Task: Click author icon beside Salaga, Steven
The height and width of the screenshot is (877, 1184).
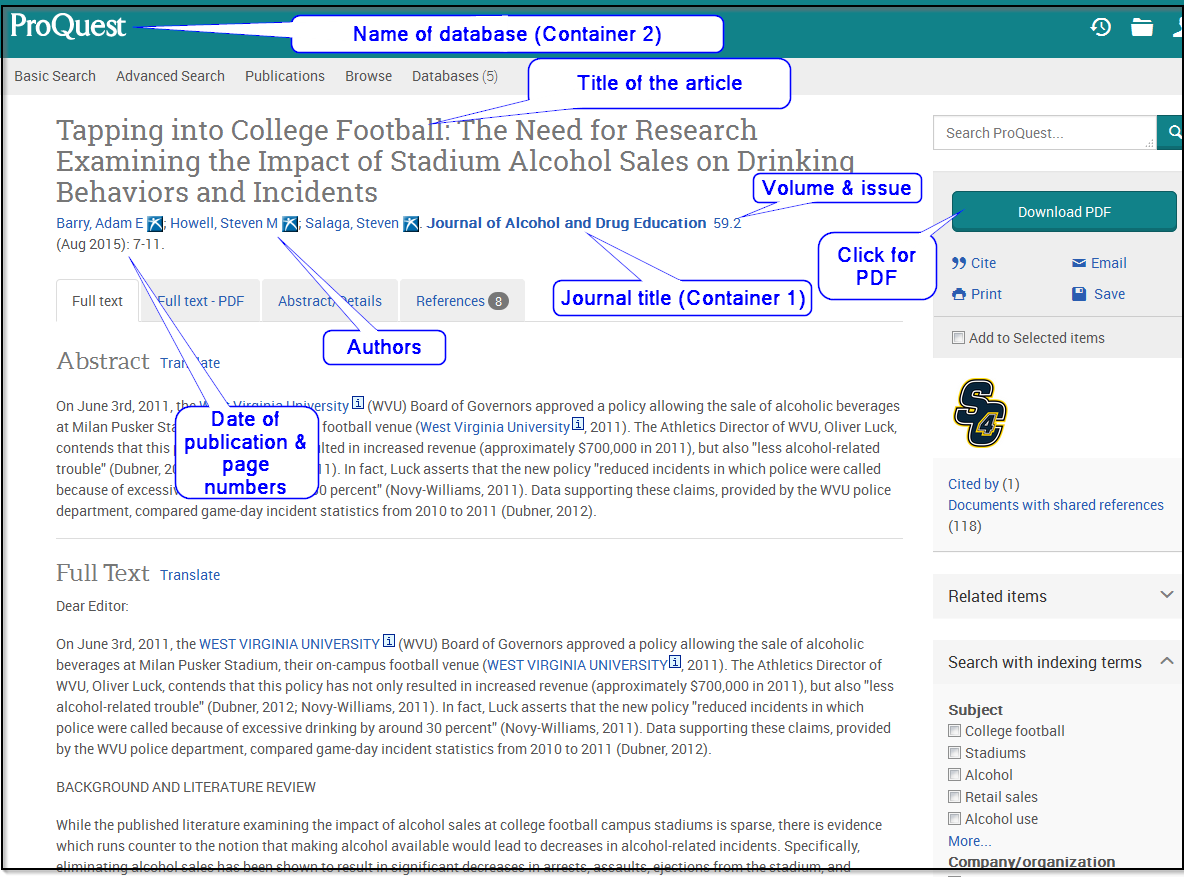Action: click(x=411, y=224)
